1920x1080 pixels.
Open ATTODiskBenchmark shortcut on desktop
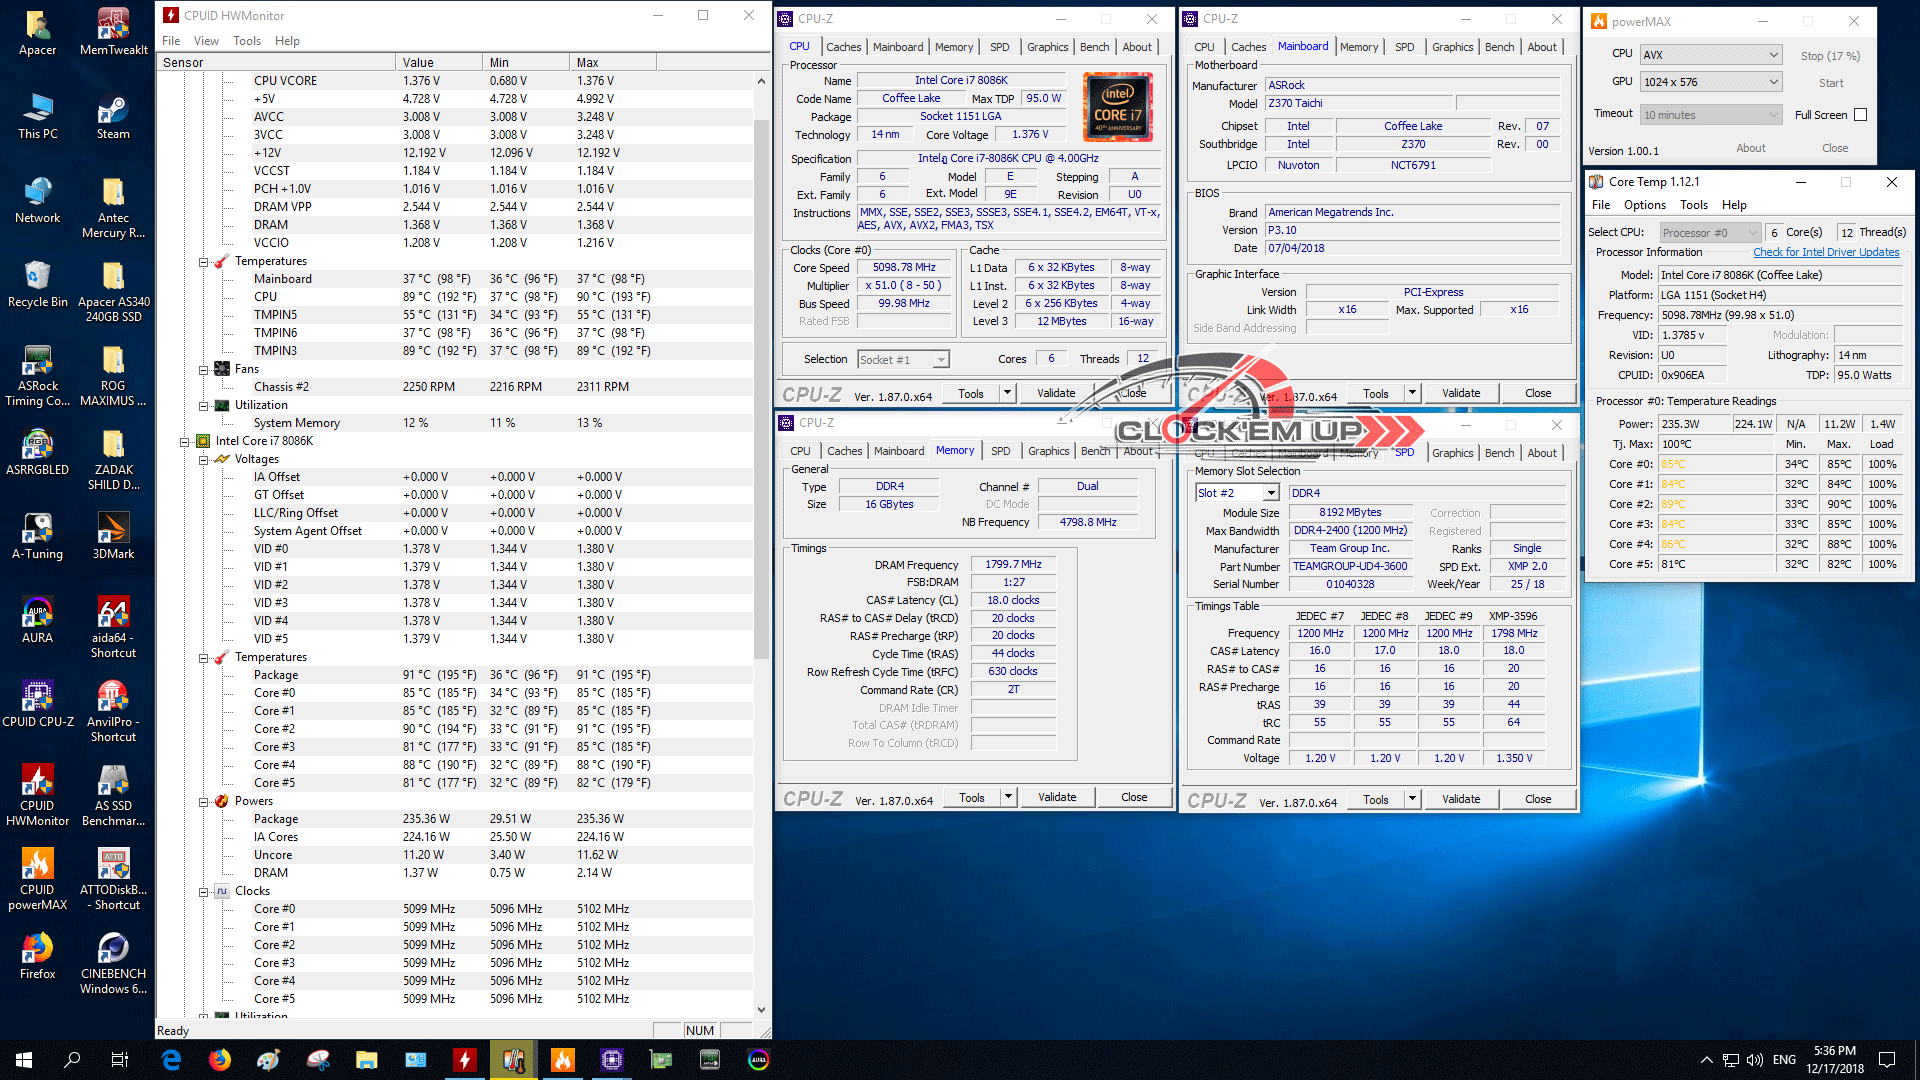click(x=113, y=880)
